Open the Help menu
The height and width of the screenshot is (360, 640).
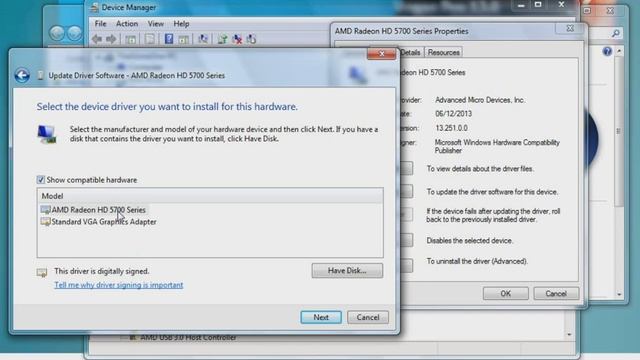point(181,24)
